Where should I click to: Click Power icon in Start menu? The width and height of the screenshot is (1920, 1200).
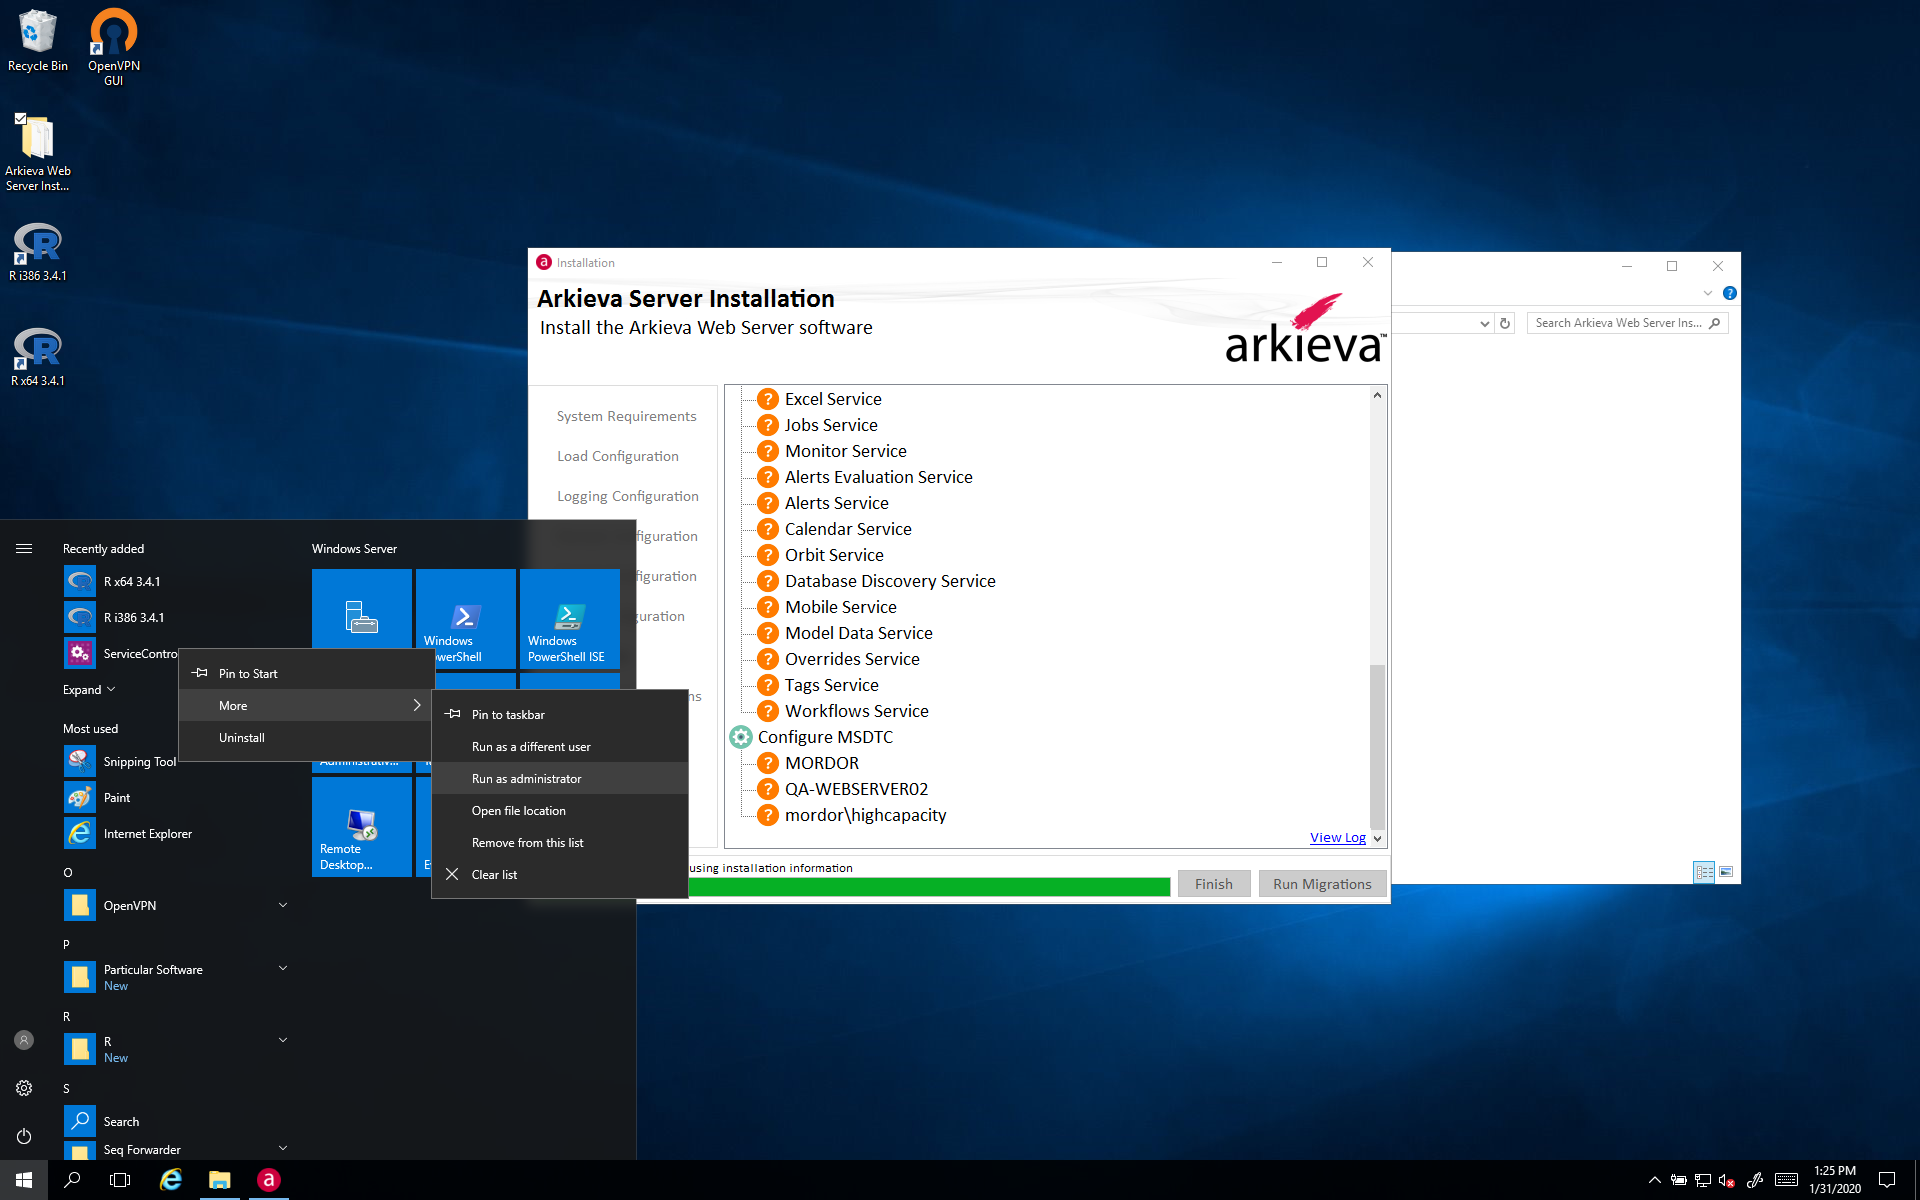click(24, 1136)
